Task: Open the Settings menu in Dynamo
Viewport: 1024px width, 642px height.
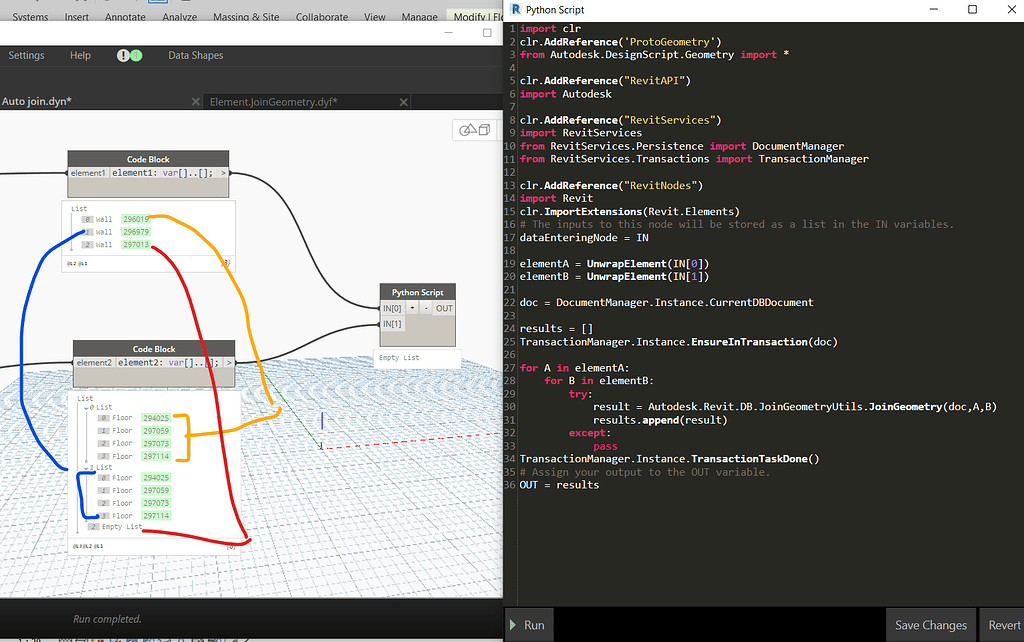Action: point(25,55)
